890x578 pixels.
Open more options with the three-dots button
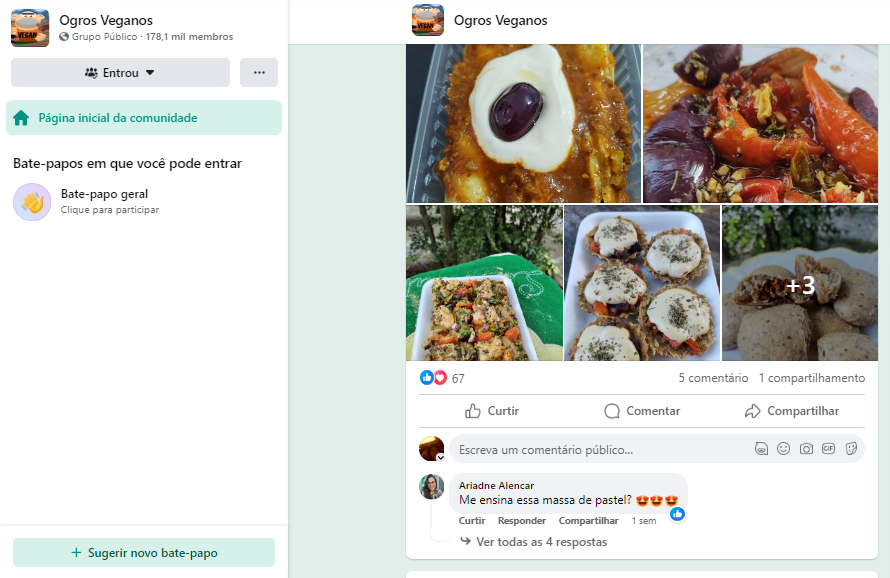click(258, 72)
